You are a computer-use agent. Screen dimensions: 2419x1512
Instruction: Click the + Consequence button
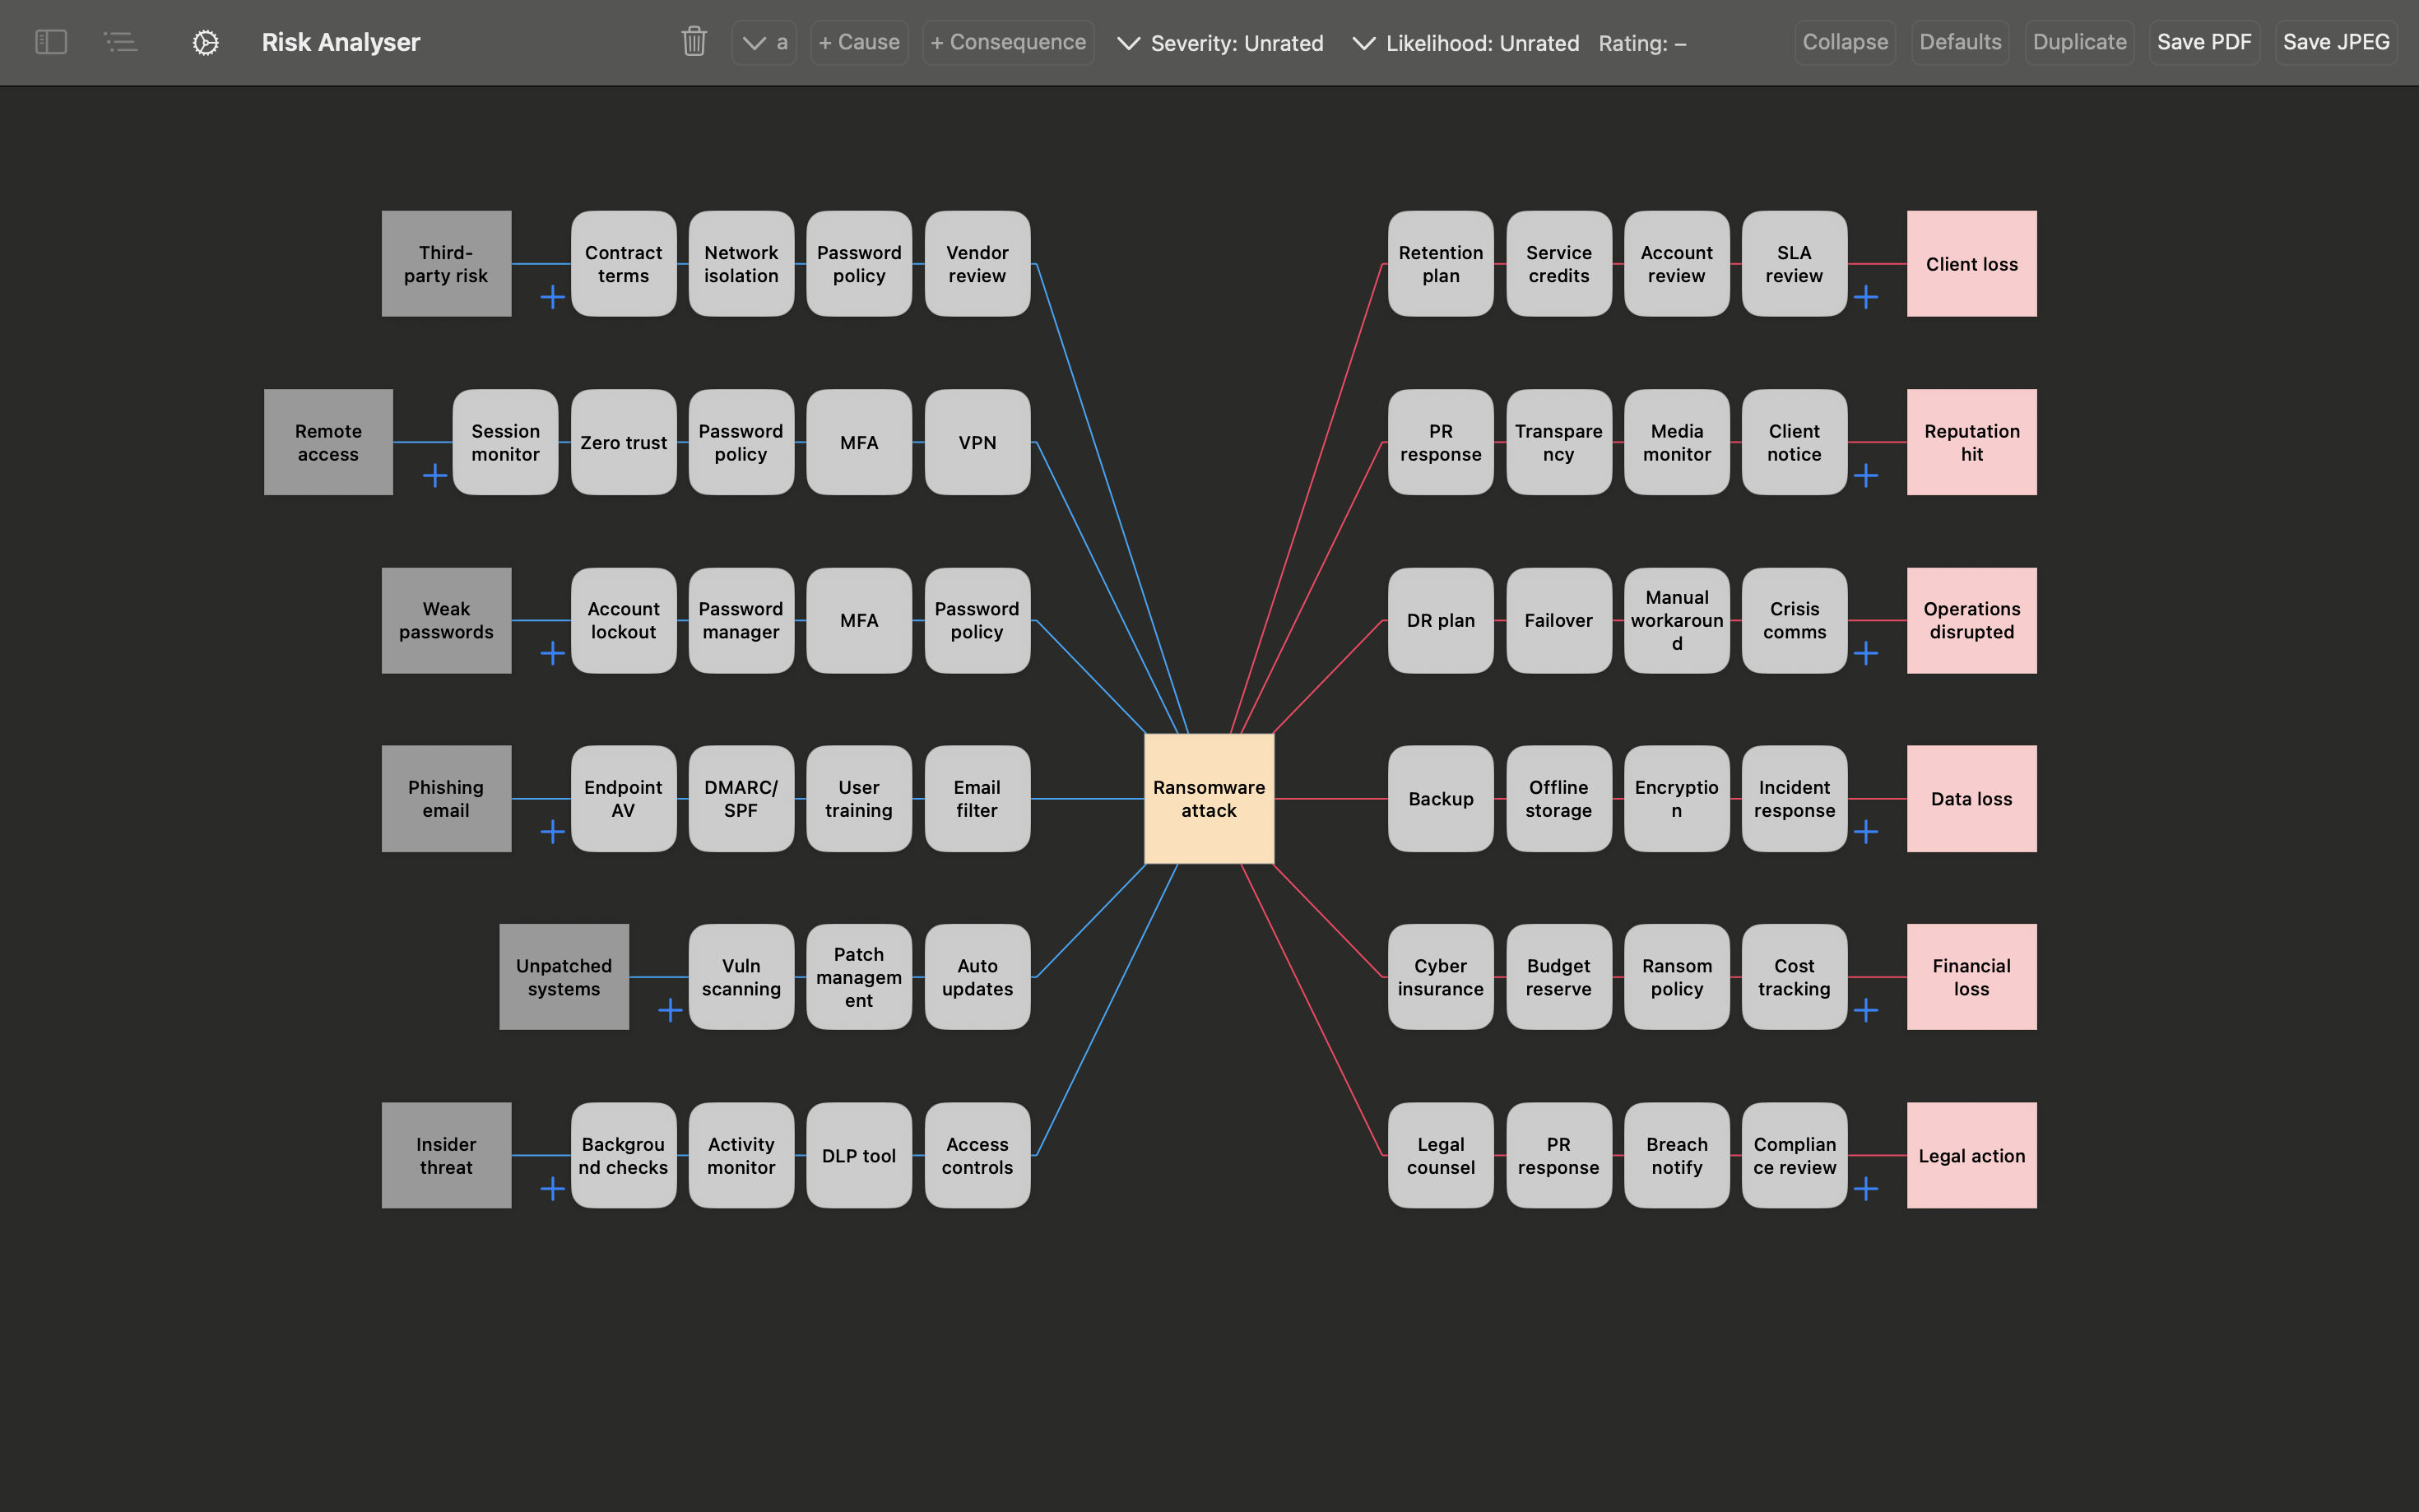pos(1008,42)
